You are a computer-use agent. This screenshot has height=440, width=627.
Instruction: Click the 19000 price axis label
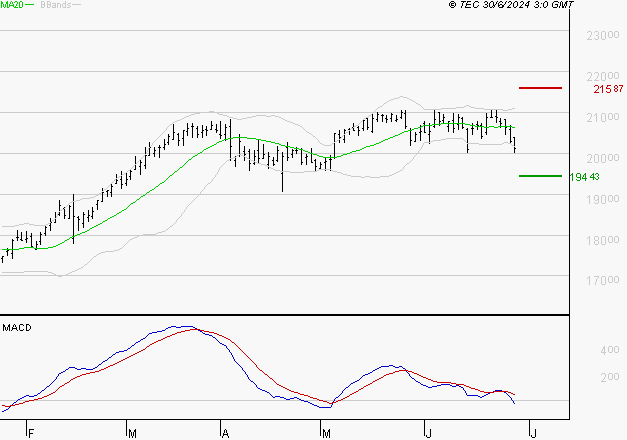(x=603, y=199)
